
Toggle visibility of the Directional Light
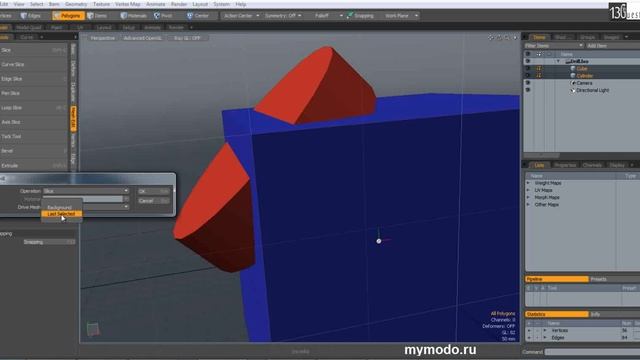click(527, 90)
